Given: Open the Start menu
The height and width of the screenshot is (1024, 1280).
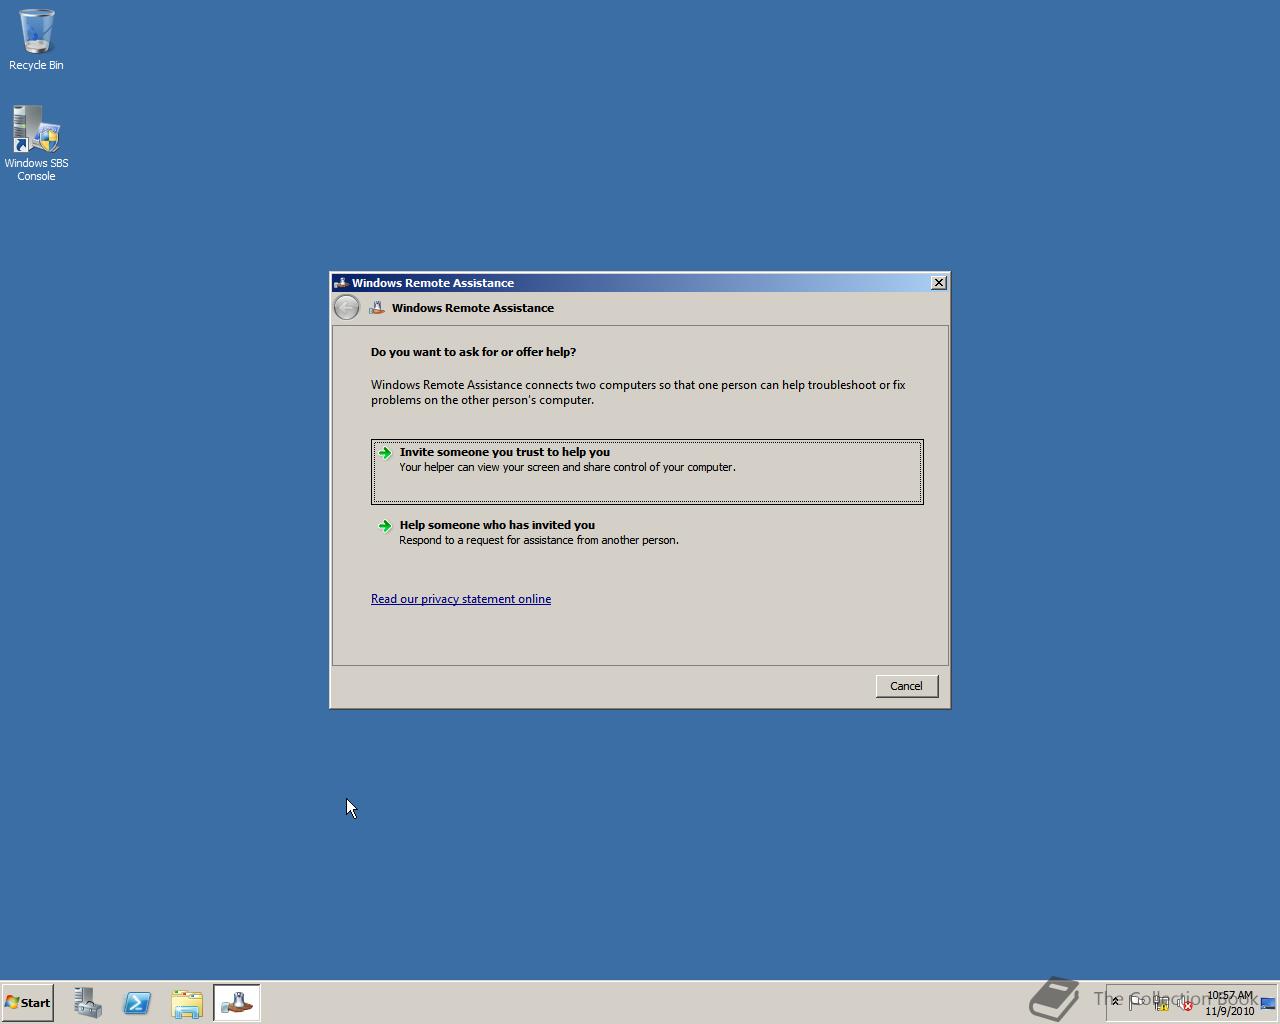Looking at the screenshot, I should (x=27, y=1003).
